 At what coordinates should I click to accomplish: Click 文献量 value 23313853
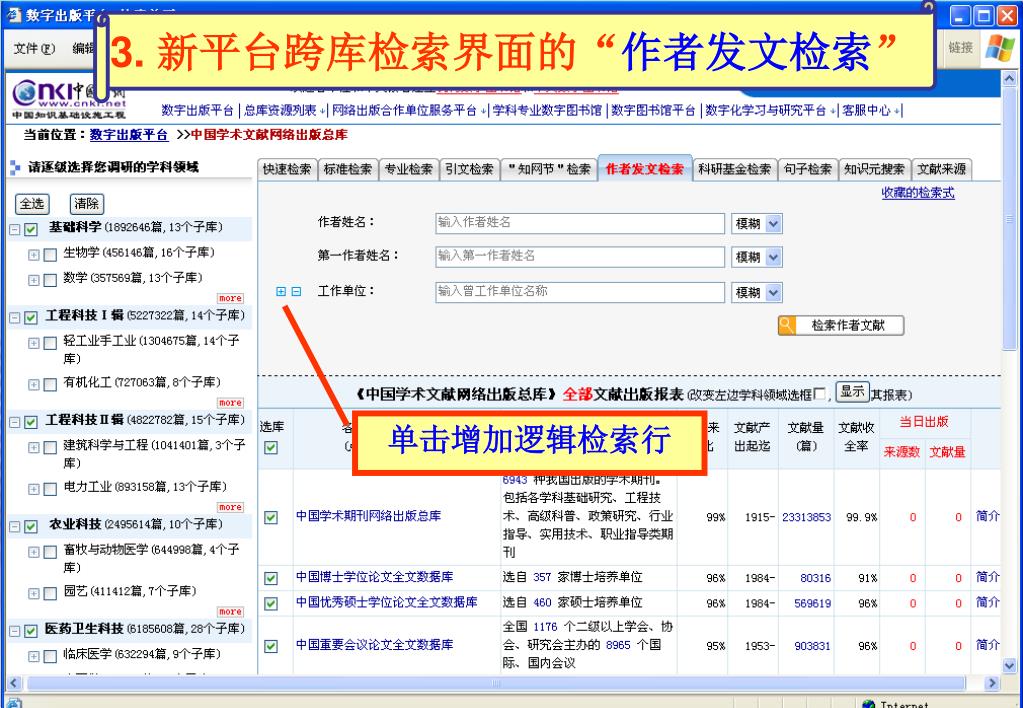click(x=806, y=517)
